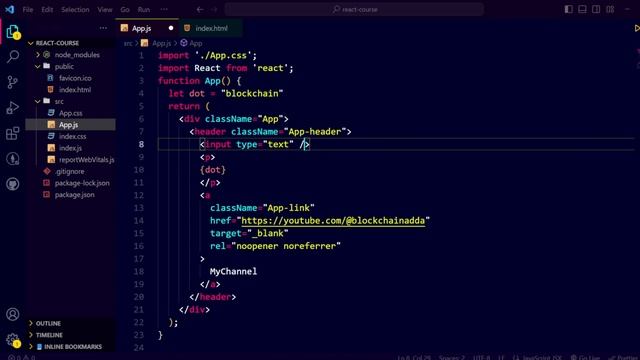This screenshot has height=360, width=640.
Task: Open index.html in the public folder
Action: point(75,90)
